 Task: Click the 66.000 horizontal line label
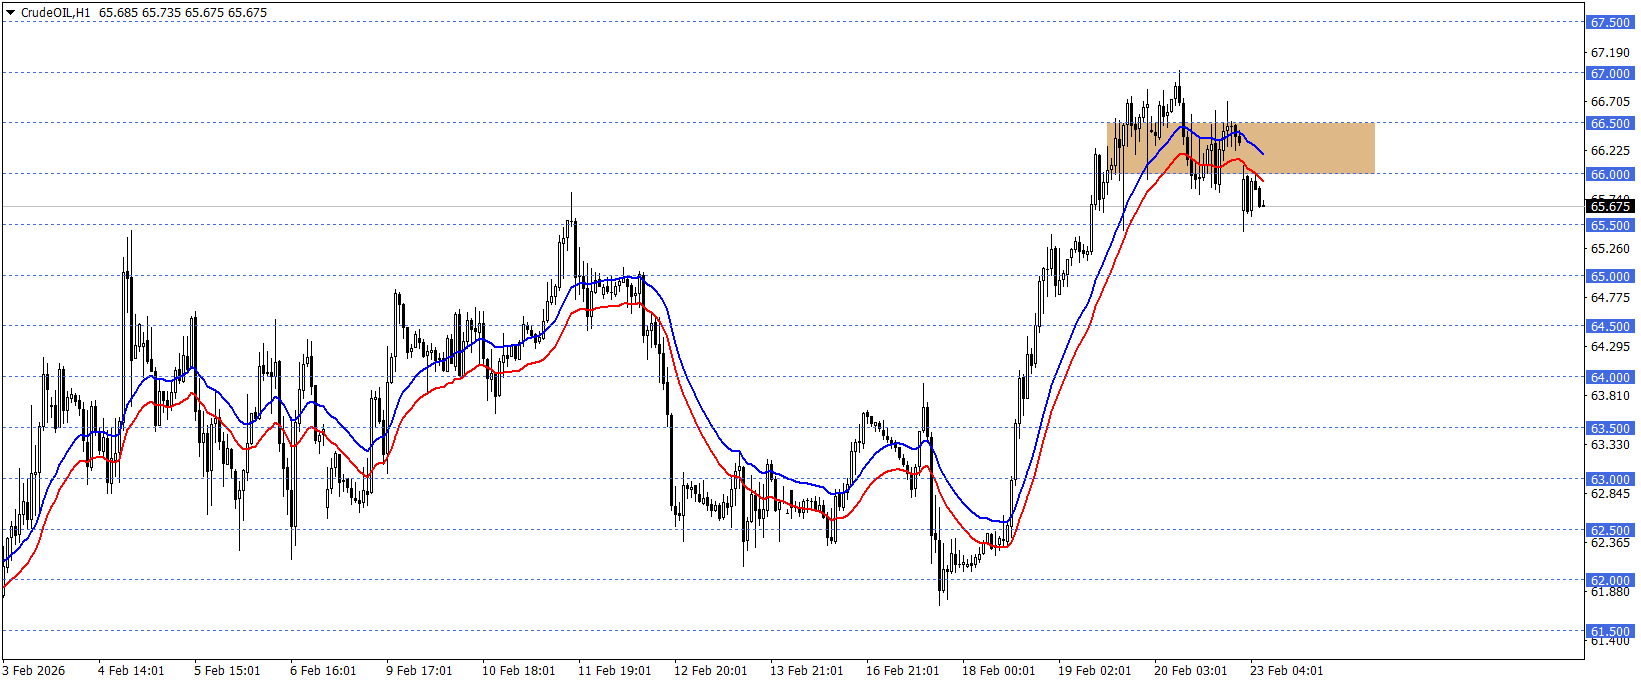coord(1610,174)
